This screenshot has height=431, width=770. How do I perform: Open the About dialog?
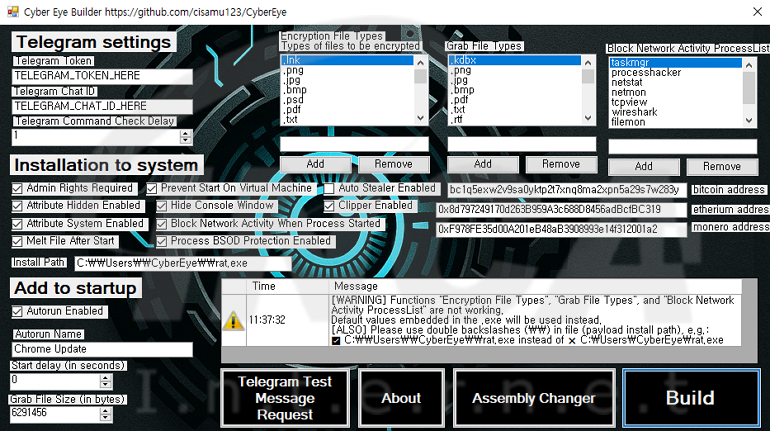pos(401,398)
